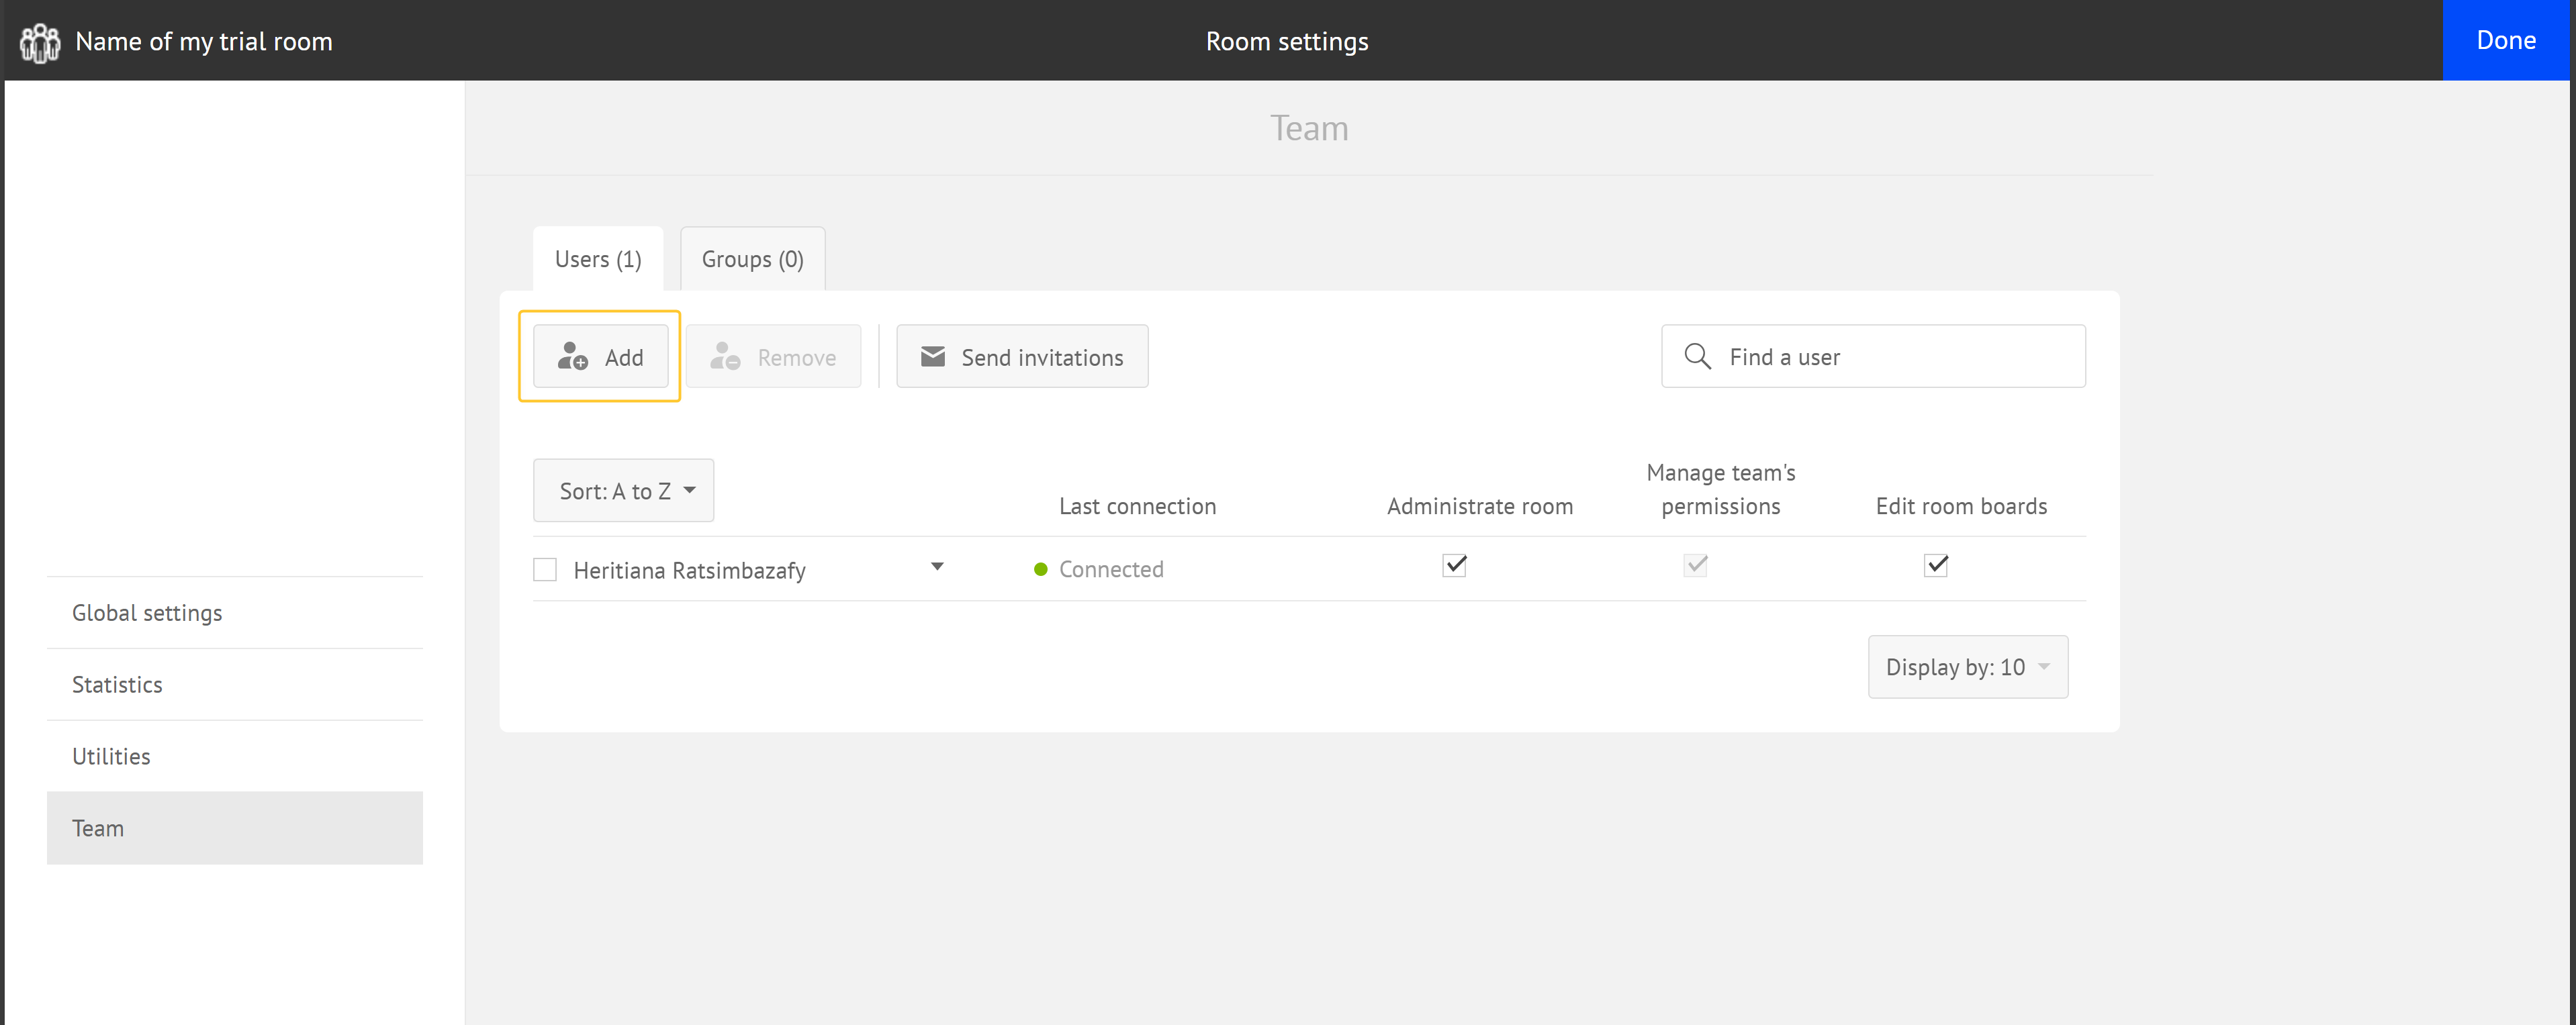Toggle Edit room boards checkbox
The width and height of the screenshot is (2576, 1025).
[x=1936, y=565]
